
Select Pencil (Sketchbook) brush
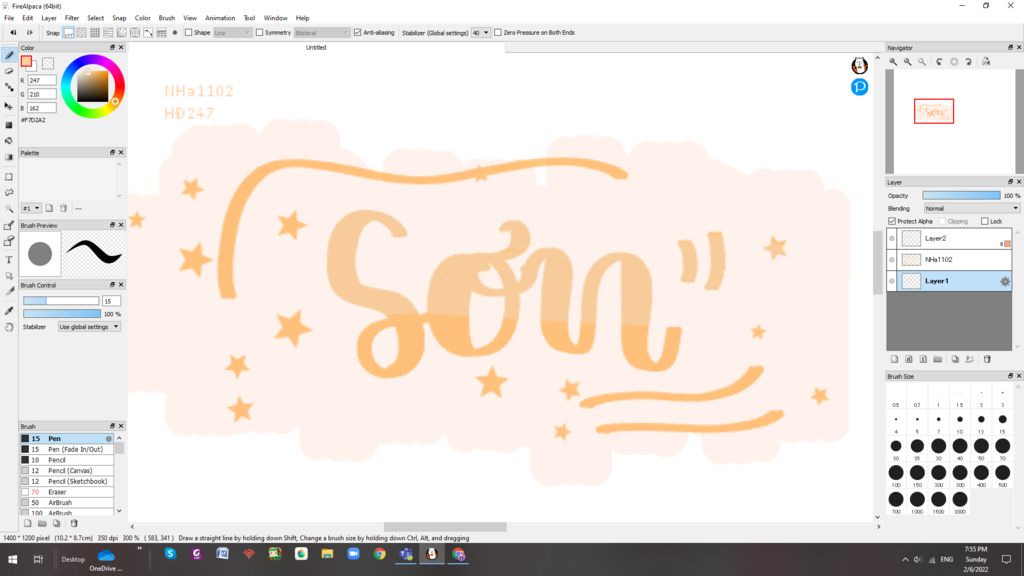(67, 481)
